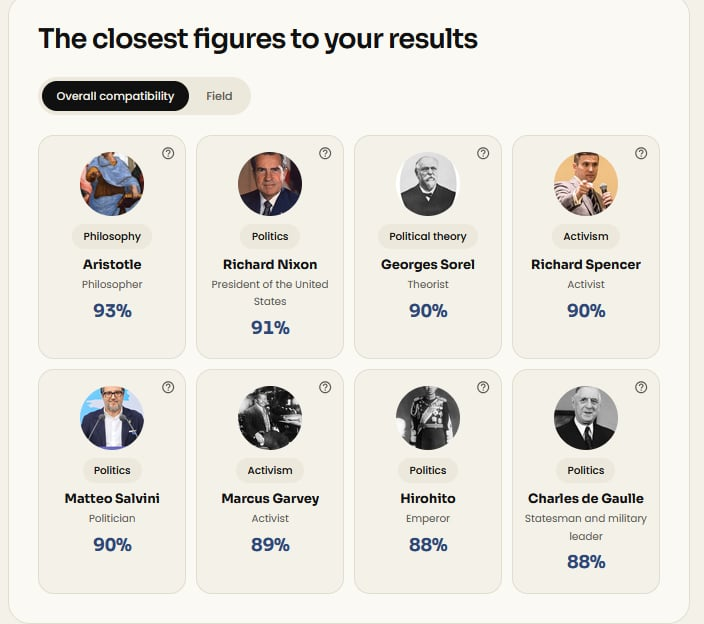Open the question mark on Charles de Gaulle's card
Image resolution: width=704 pixels, height=624 pixels.
coord(641,387)
